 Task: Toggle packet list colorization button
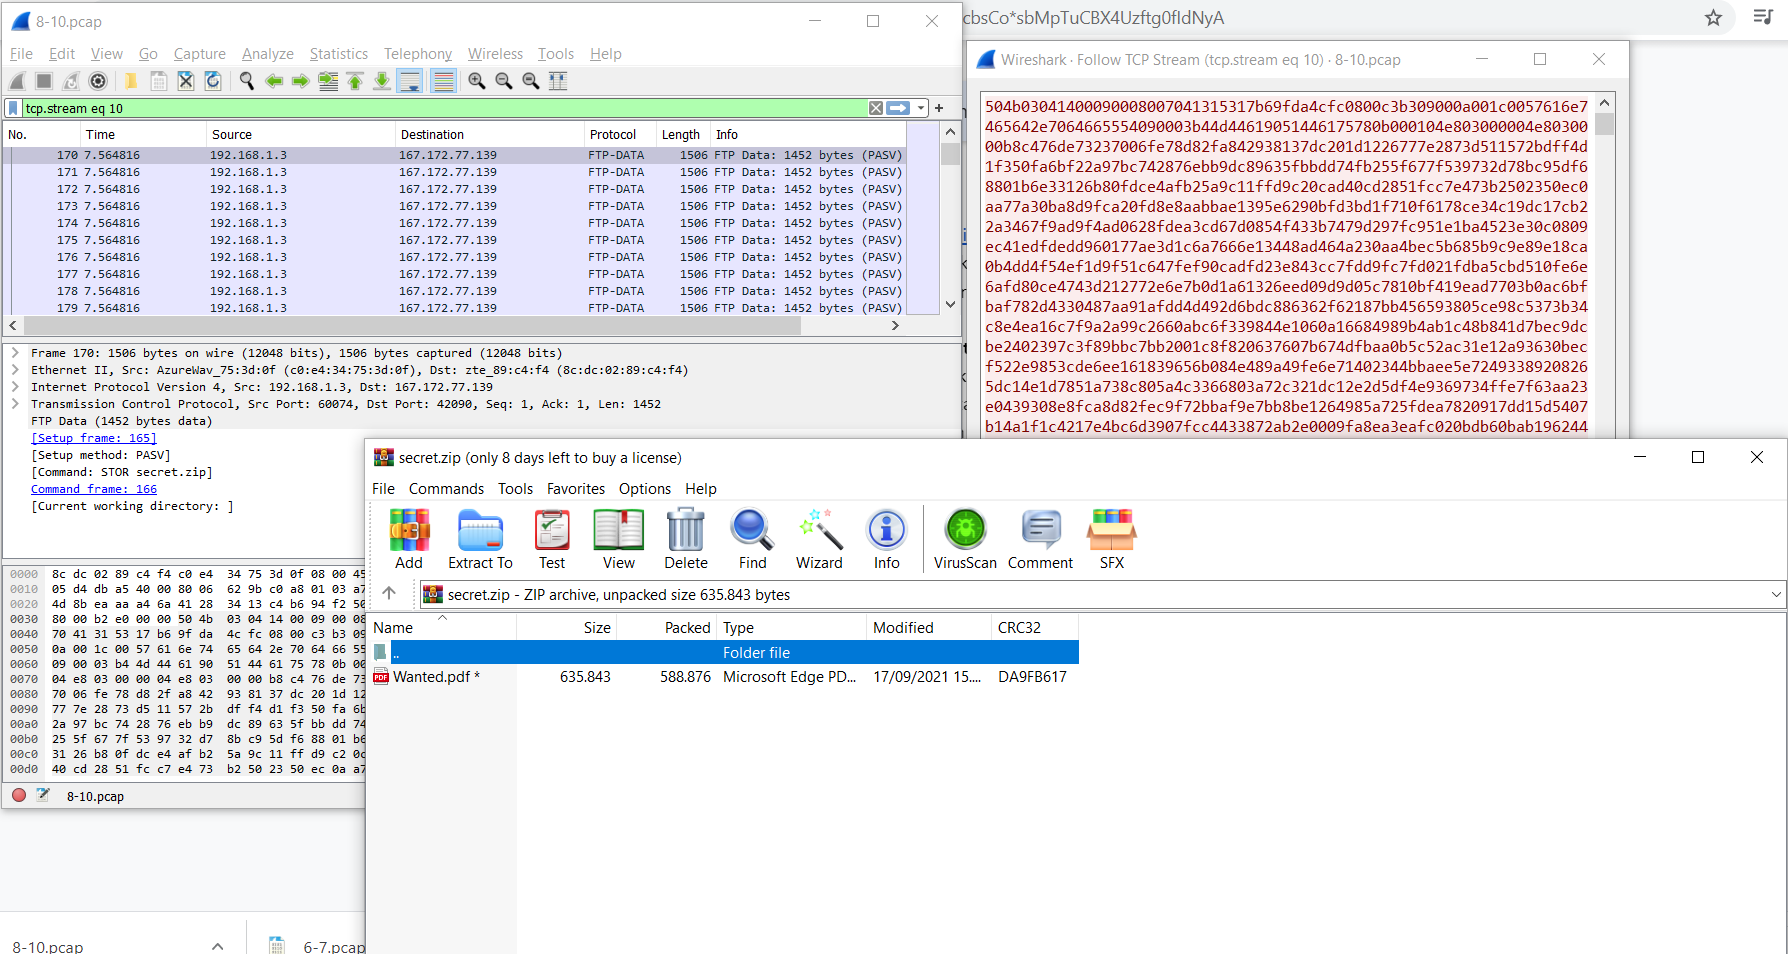[x=444, y=81]
